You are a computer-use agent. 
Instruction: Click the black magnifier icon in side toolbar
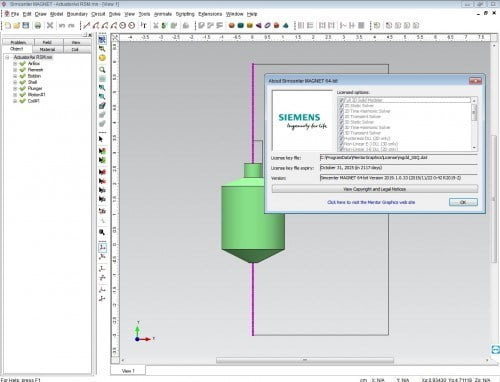pyautogui.click(x=102, y=232)
